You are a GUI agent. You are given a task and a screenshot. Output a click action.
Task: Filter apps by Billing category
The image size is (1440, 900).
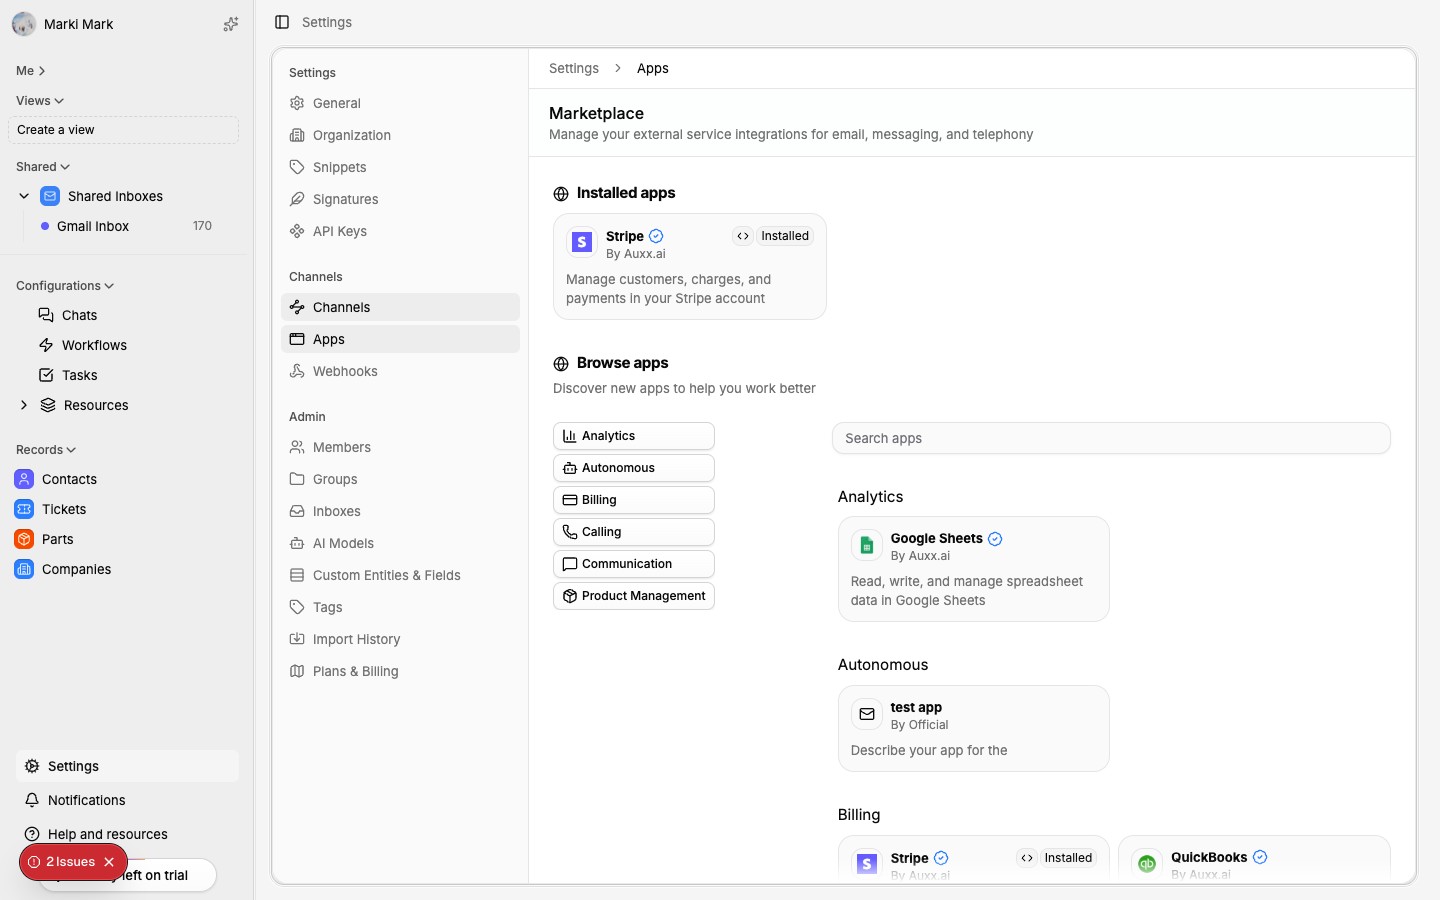click(634, 500)
